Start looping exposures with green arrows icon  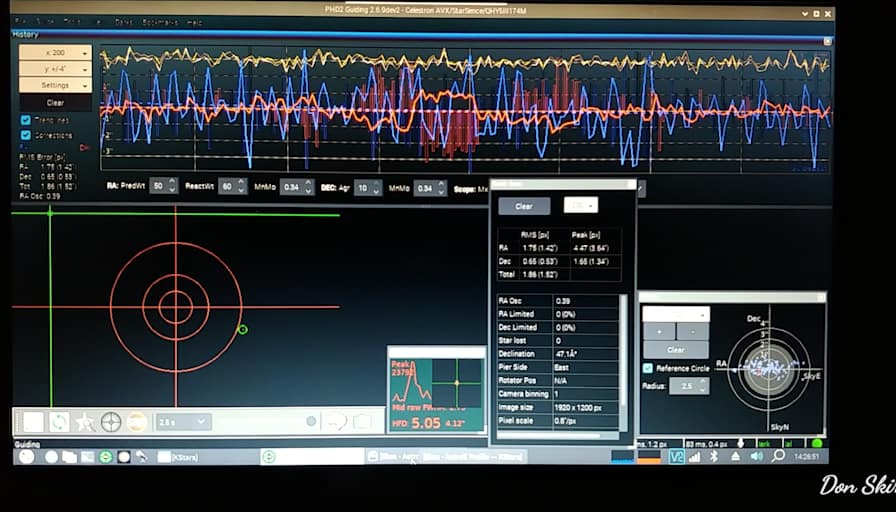pos(59,422)
